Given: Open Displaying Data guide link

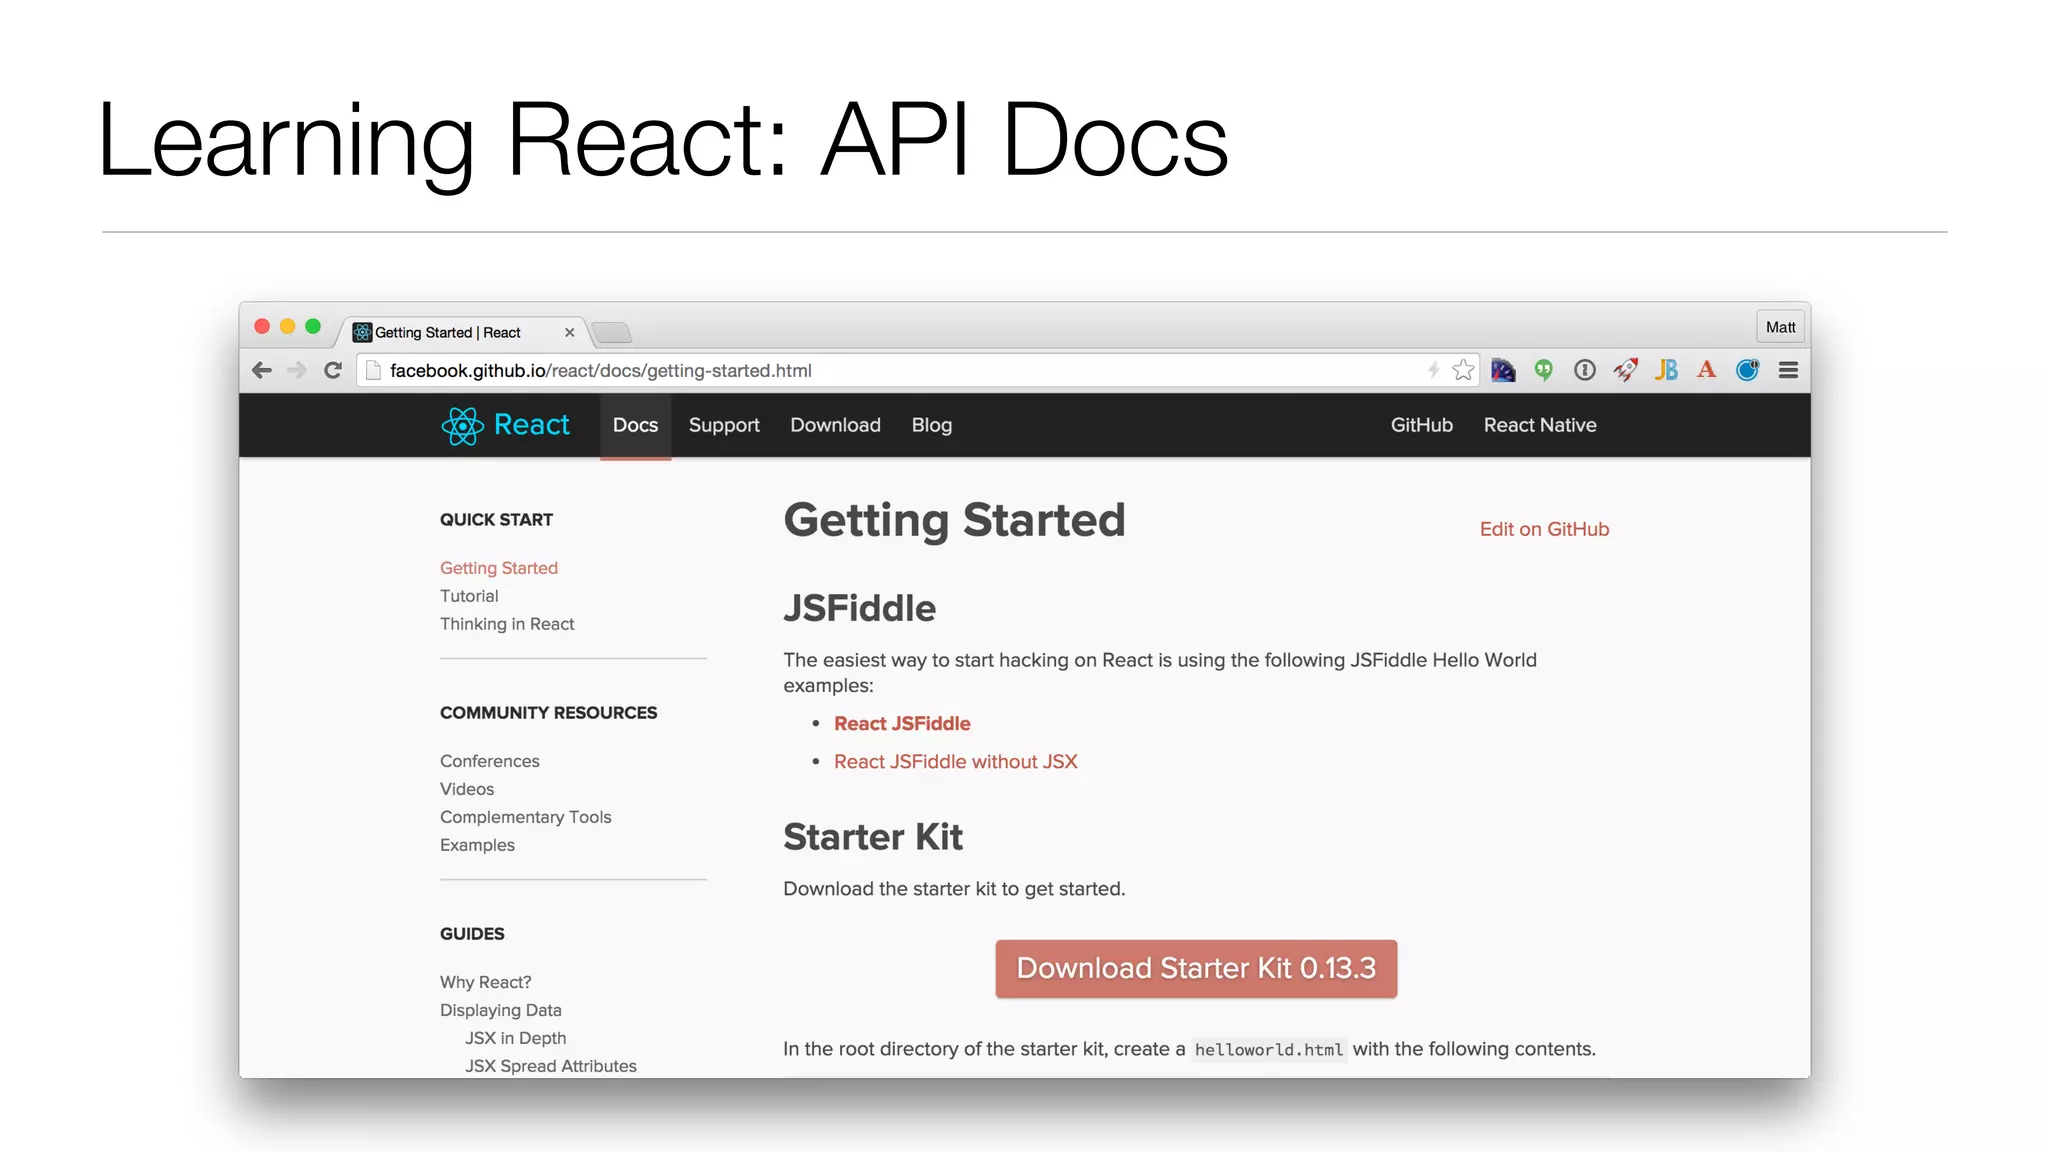Looking at the screenshot, I should click(501, 1010).
